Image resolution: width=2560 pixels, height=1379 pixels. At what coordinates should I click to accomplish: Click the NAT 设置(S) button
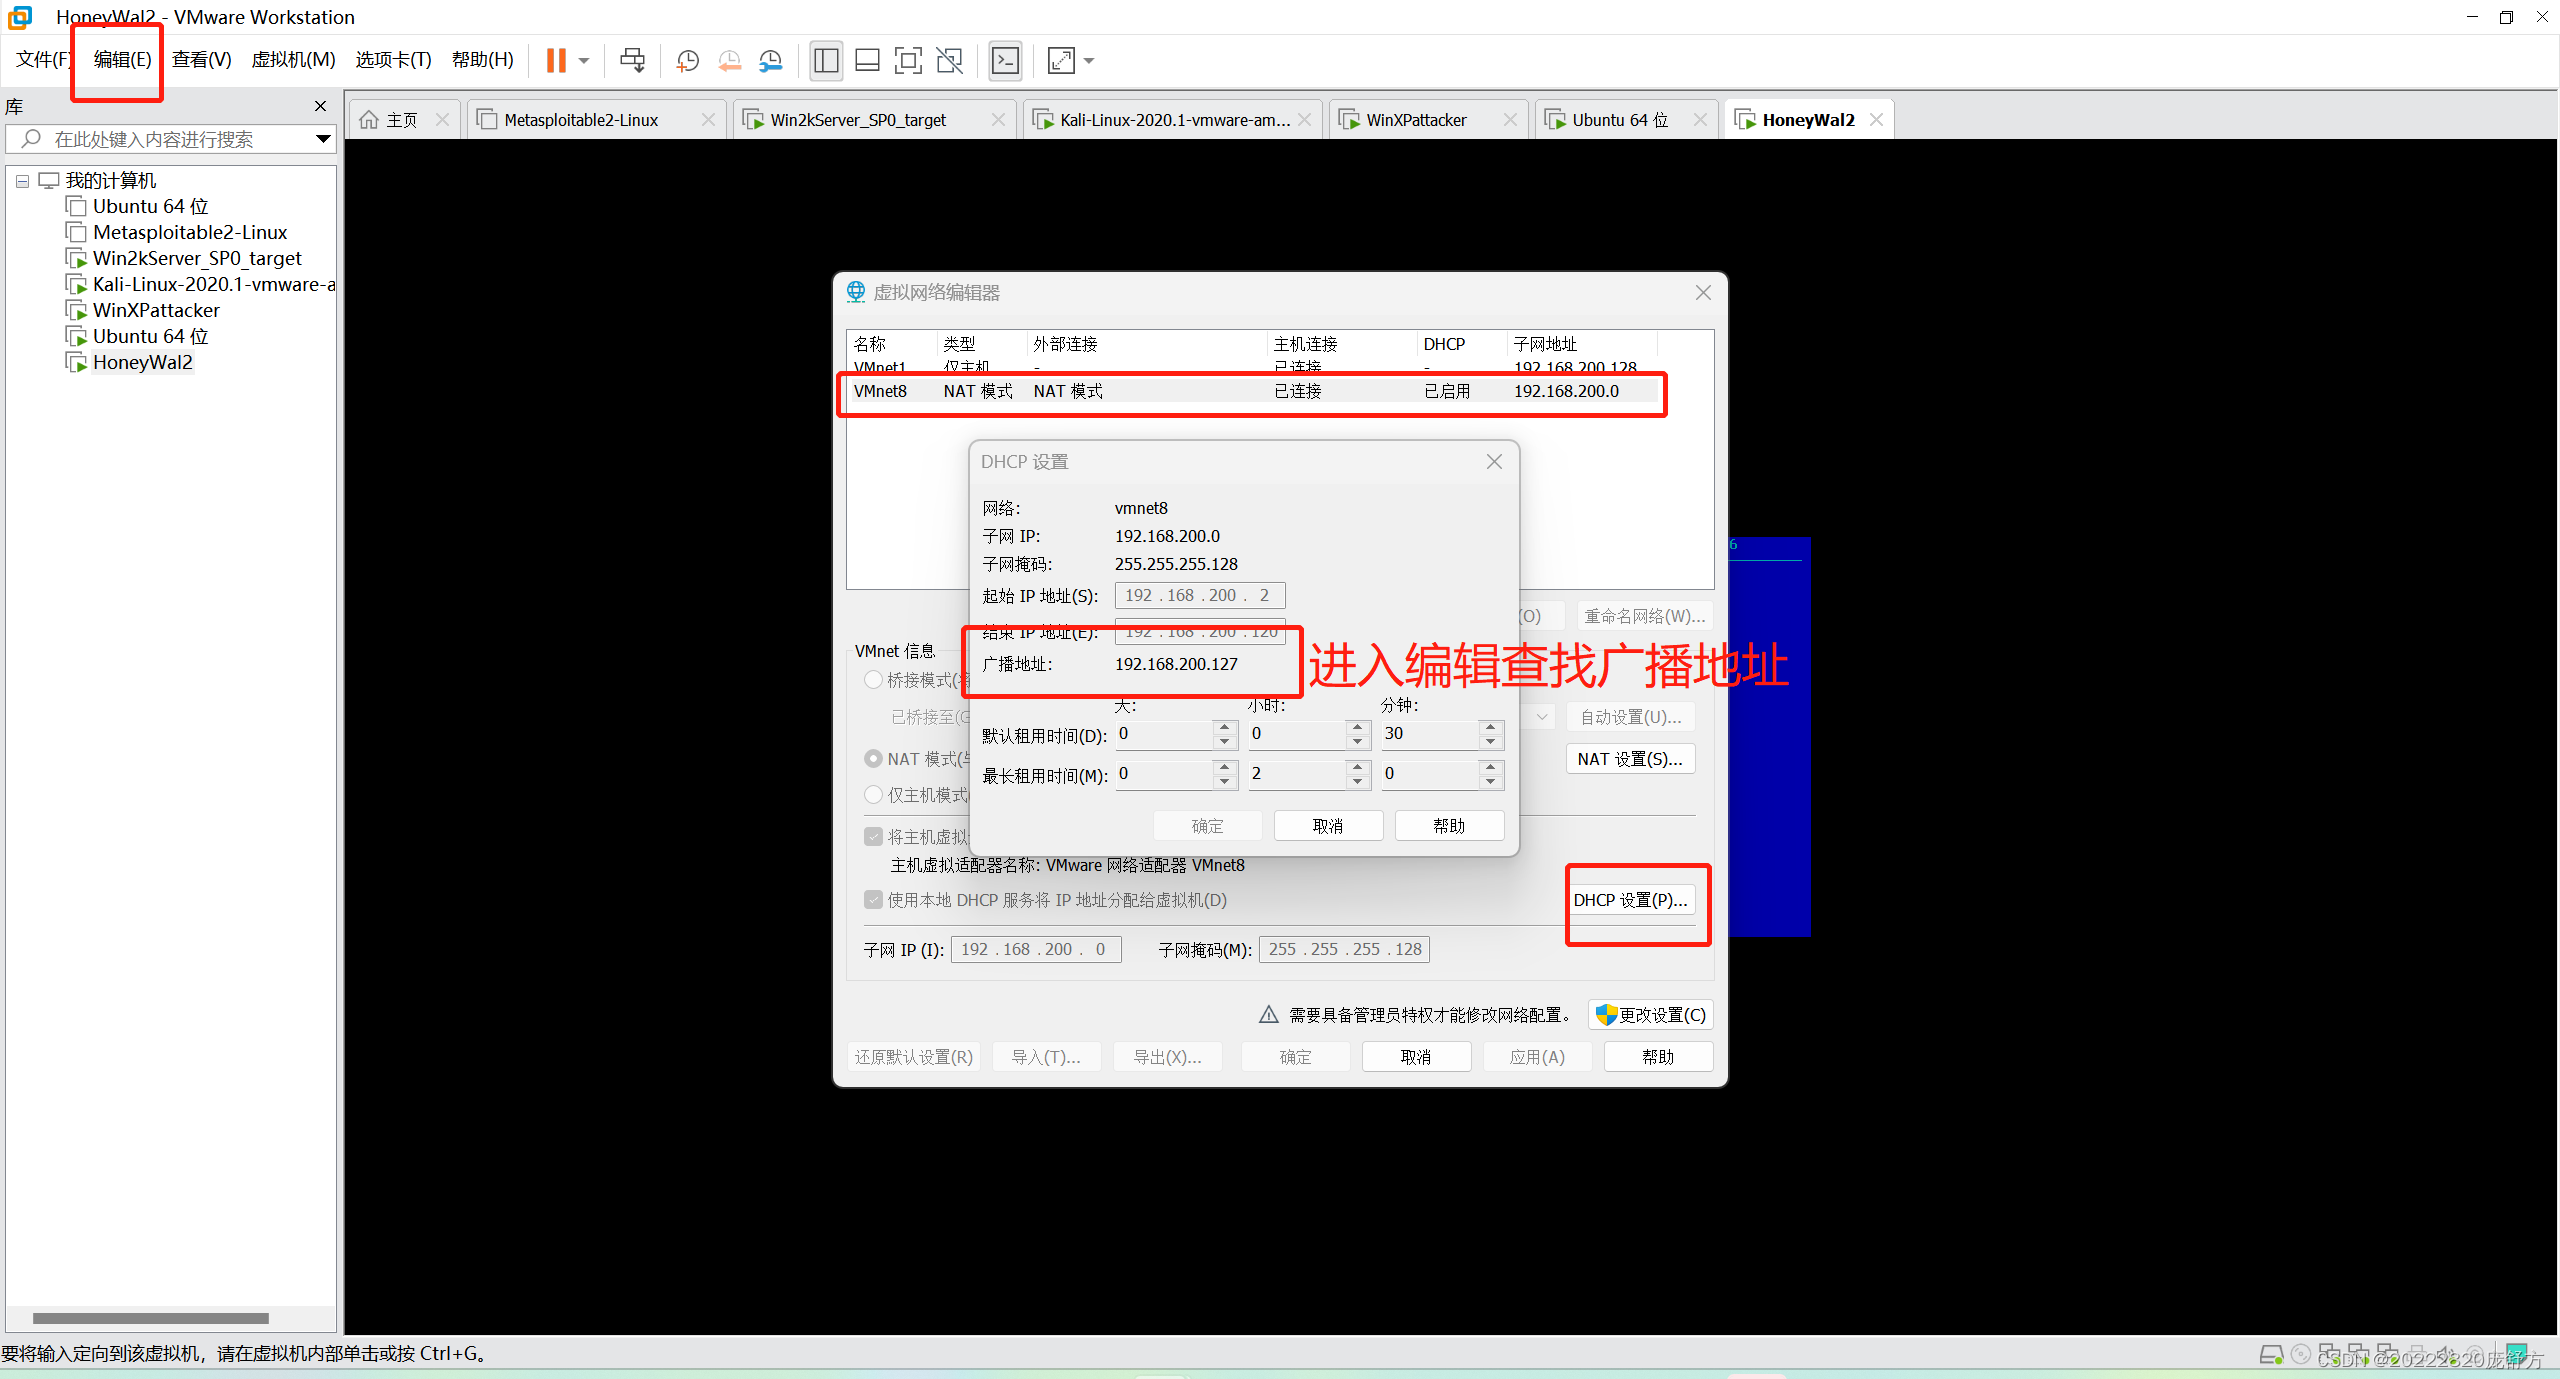(x=1629, y=759)
